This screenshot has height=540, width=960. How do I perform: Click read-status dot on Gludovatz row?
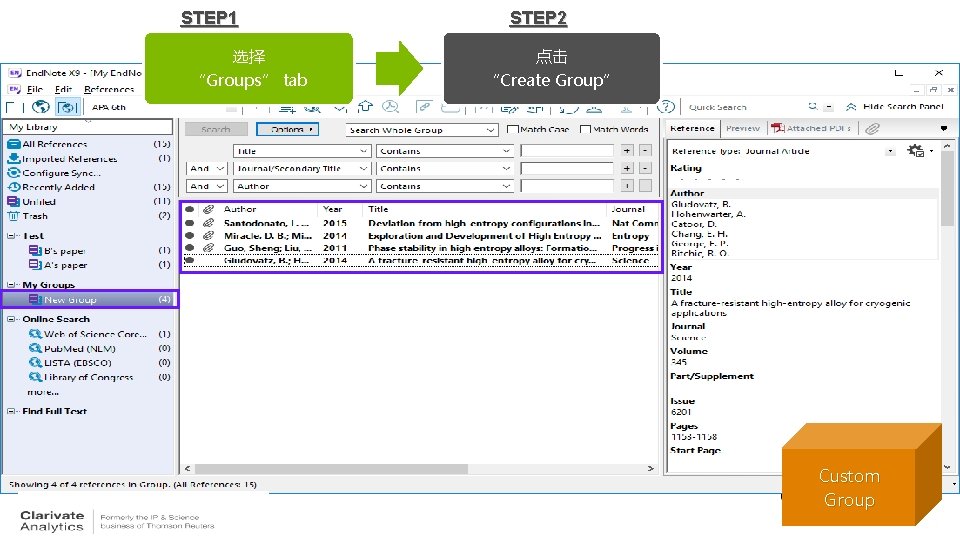189,260
